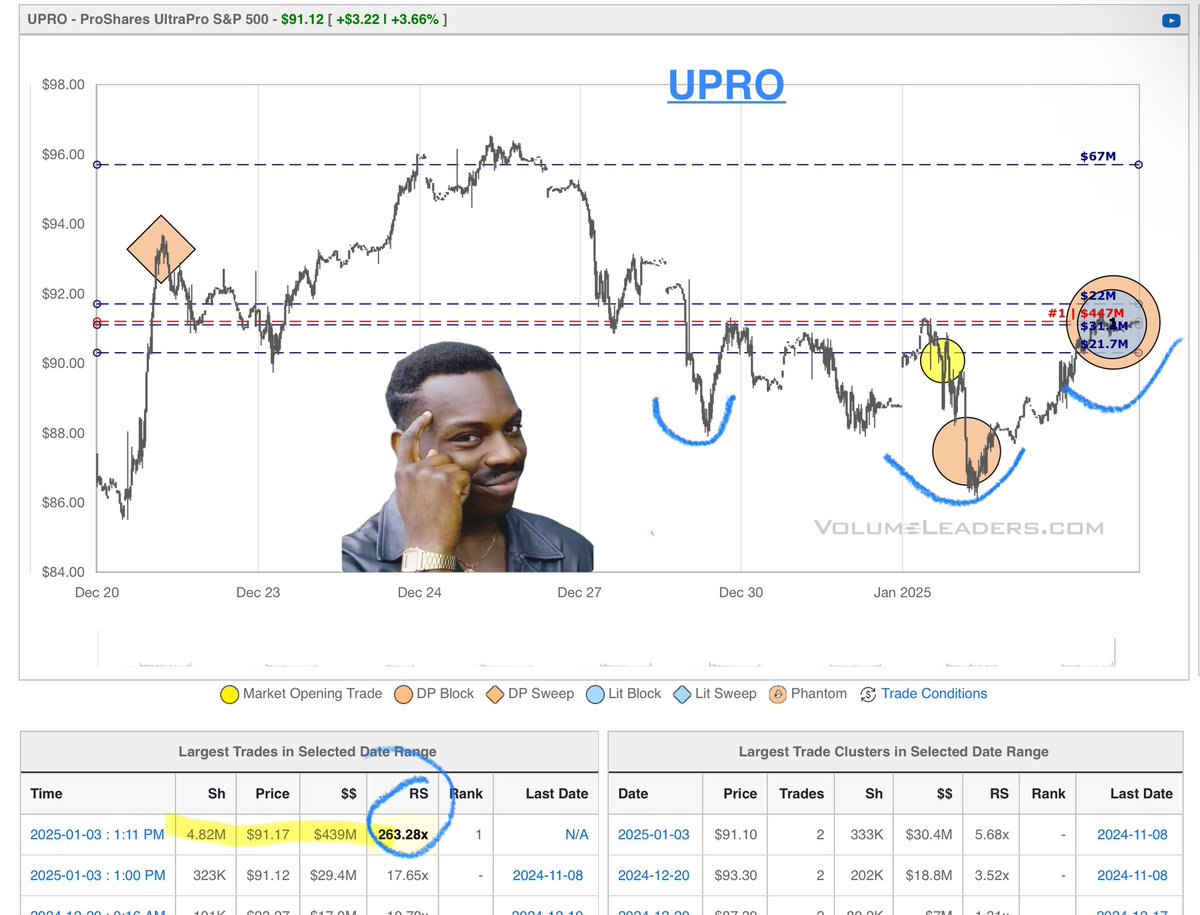Sort Largest Trades by Rank column
The image size is (1200, 915).
click(466, 793)
